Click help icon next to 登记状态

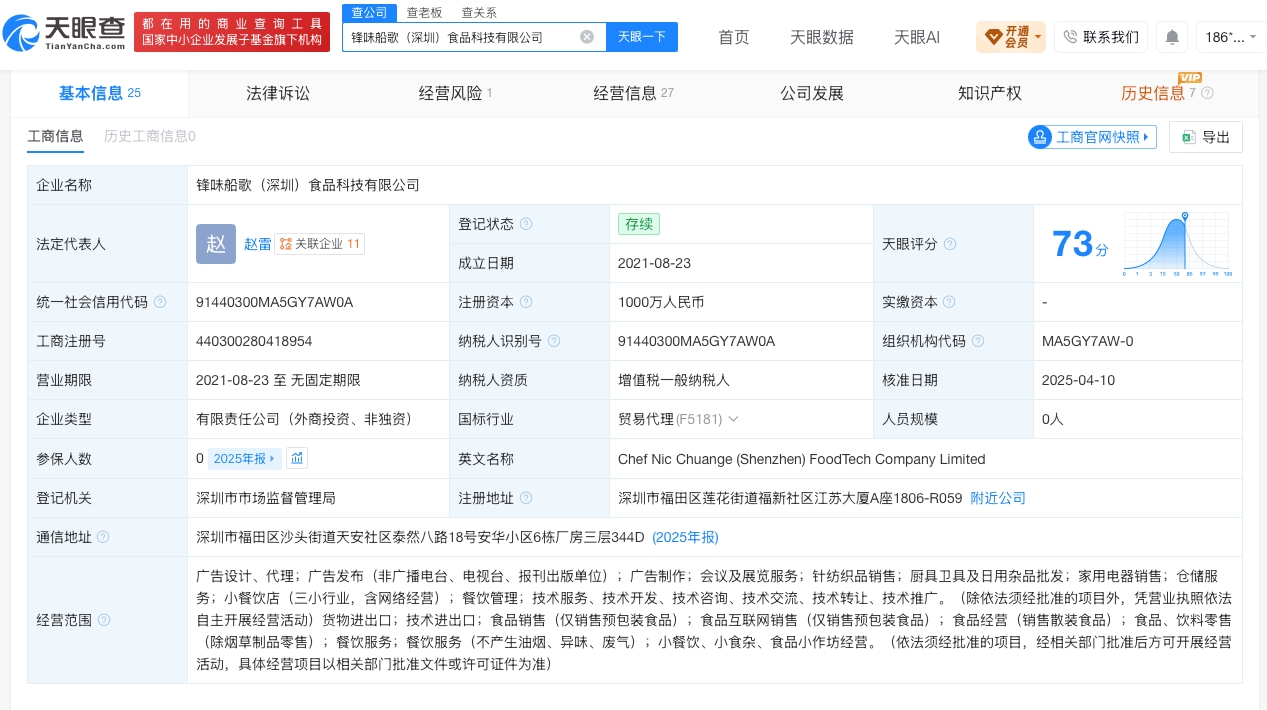[526, 224]
